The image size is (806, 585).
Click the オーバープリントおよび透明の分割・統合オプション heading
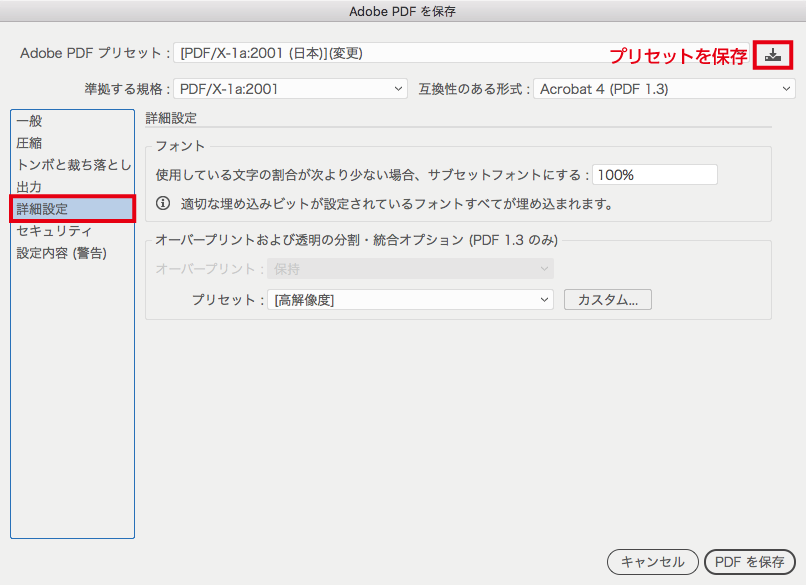tap(357, 240)
